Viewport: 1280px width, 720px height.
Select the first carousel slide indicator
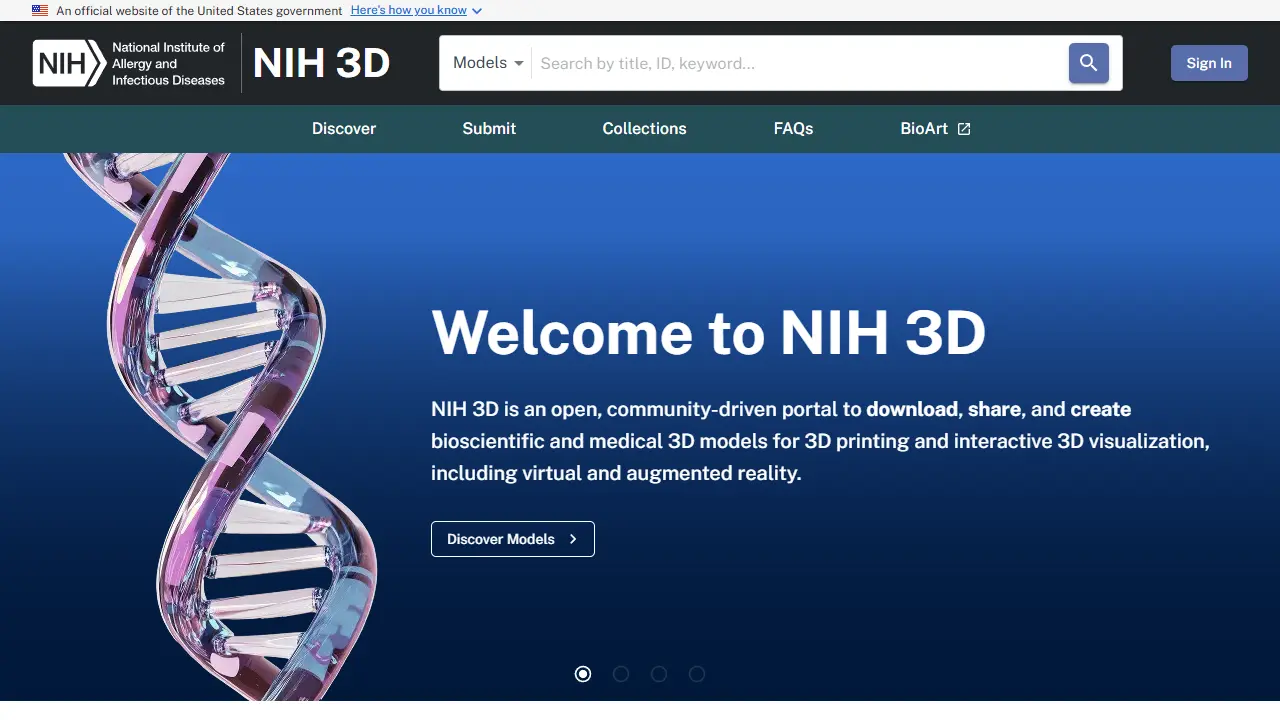[x=583, y=674]
